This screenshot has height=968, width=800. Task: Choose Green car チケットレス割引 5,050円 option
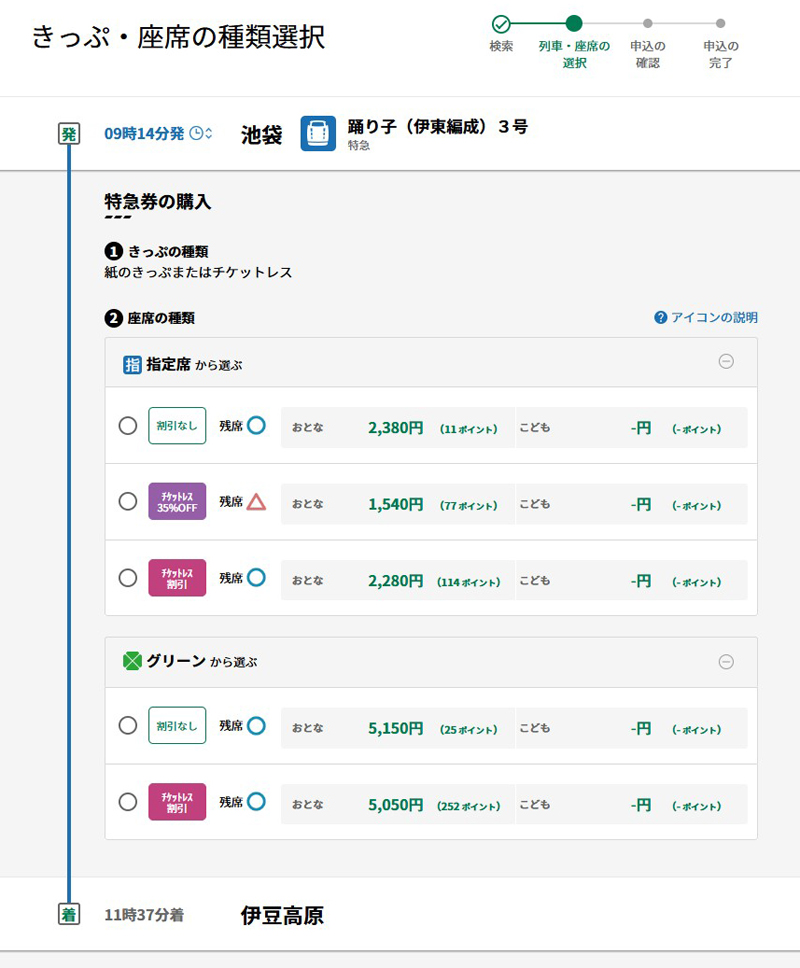click(x=128, y=802)
